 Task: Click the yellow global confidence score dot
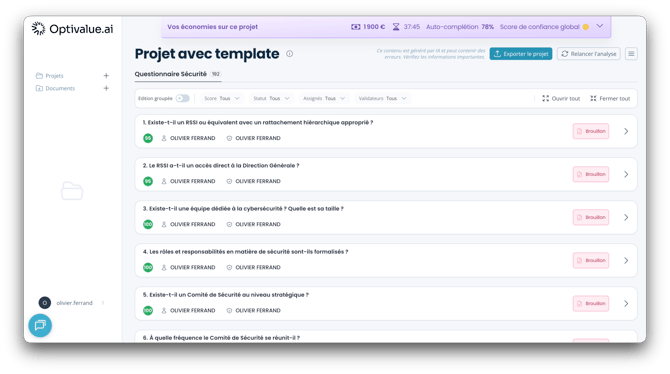pyautogui.click(x=586, y=27)
